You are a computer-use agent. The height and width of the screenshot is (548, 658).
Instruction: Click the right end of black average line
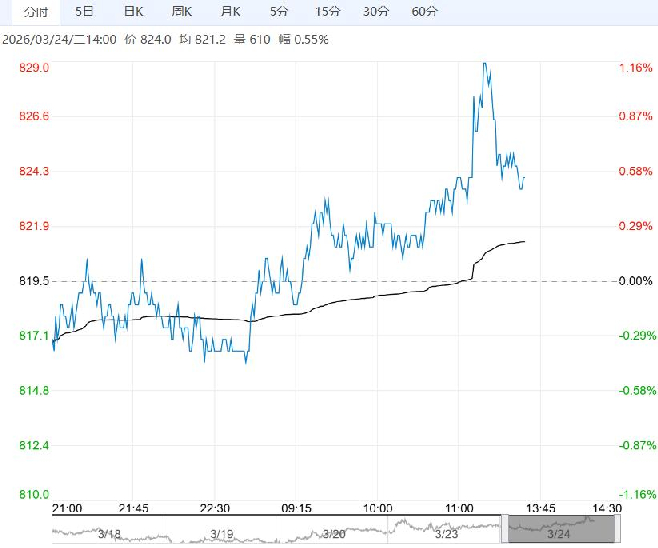[525, 241]
